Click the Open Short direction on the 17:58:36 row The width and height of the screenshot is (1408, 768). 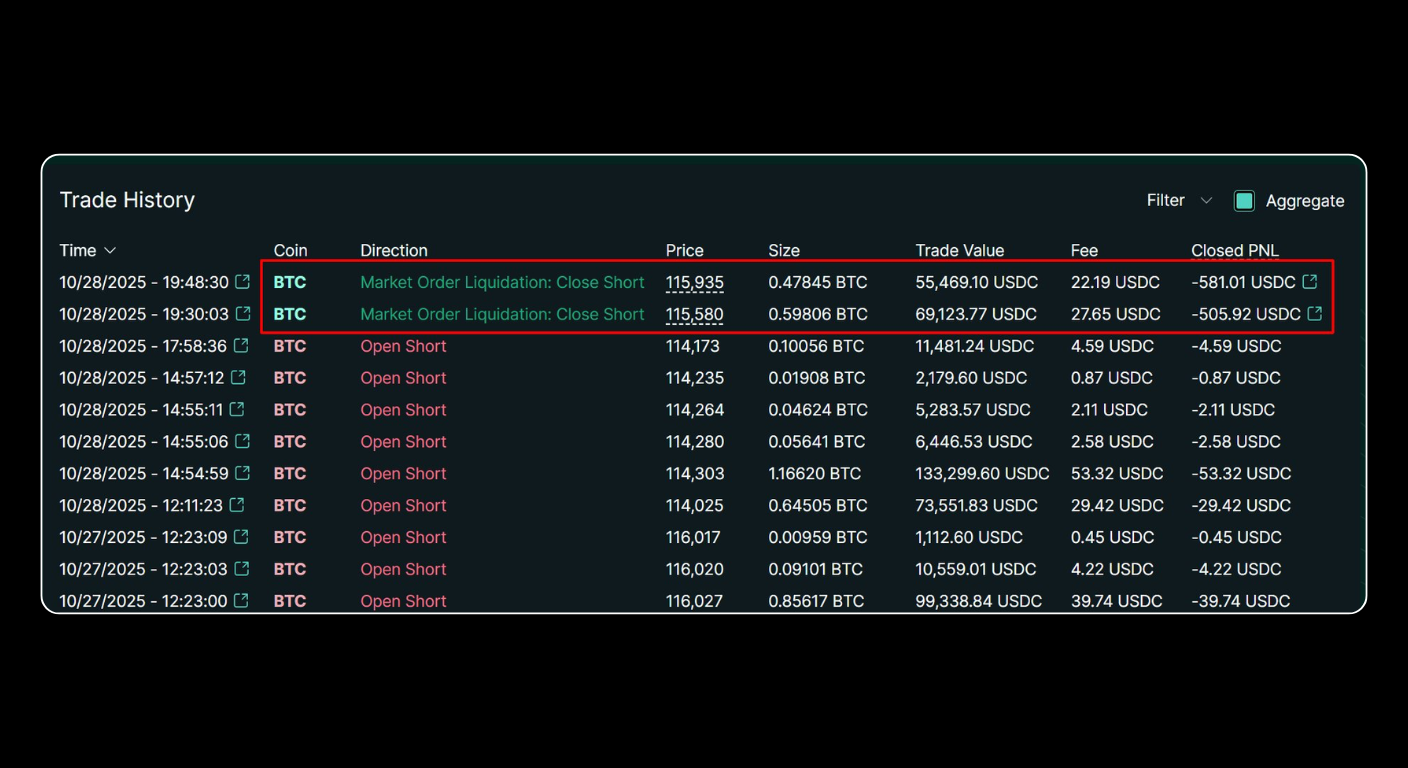click(x=403, y=346)
